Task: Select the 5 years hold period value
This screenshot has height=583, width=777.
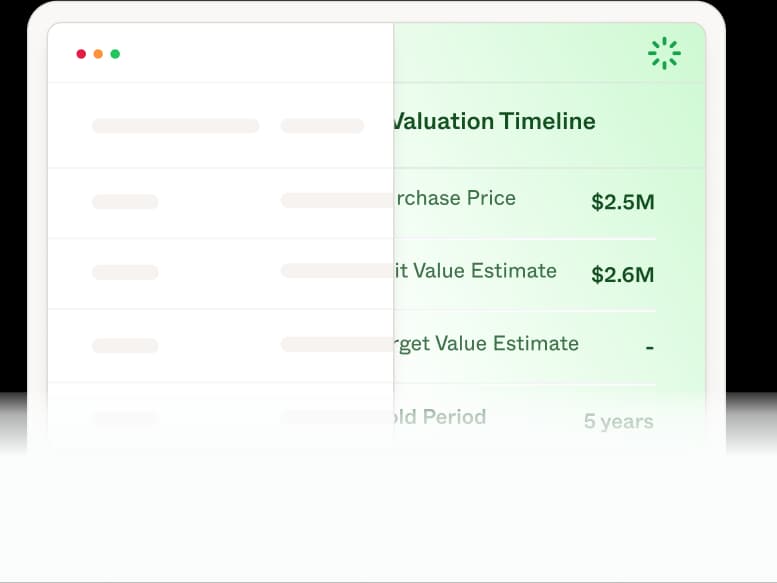Action: 618,421
